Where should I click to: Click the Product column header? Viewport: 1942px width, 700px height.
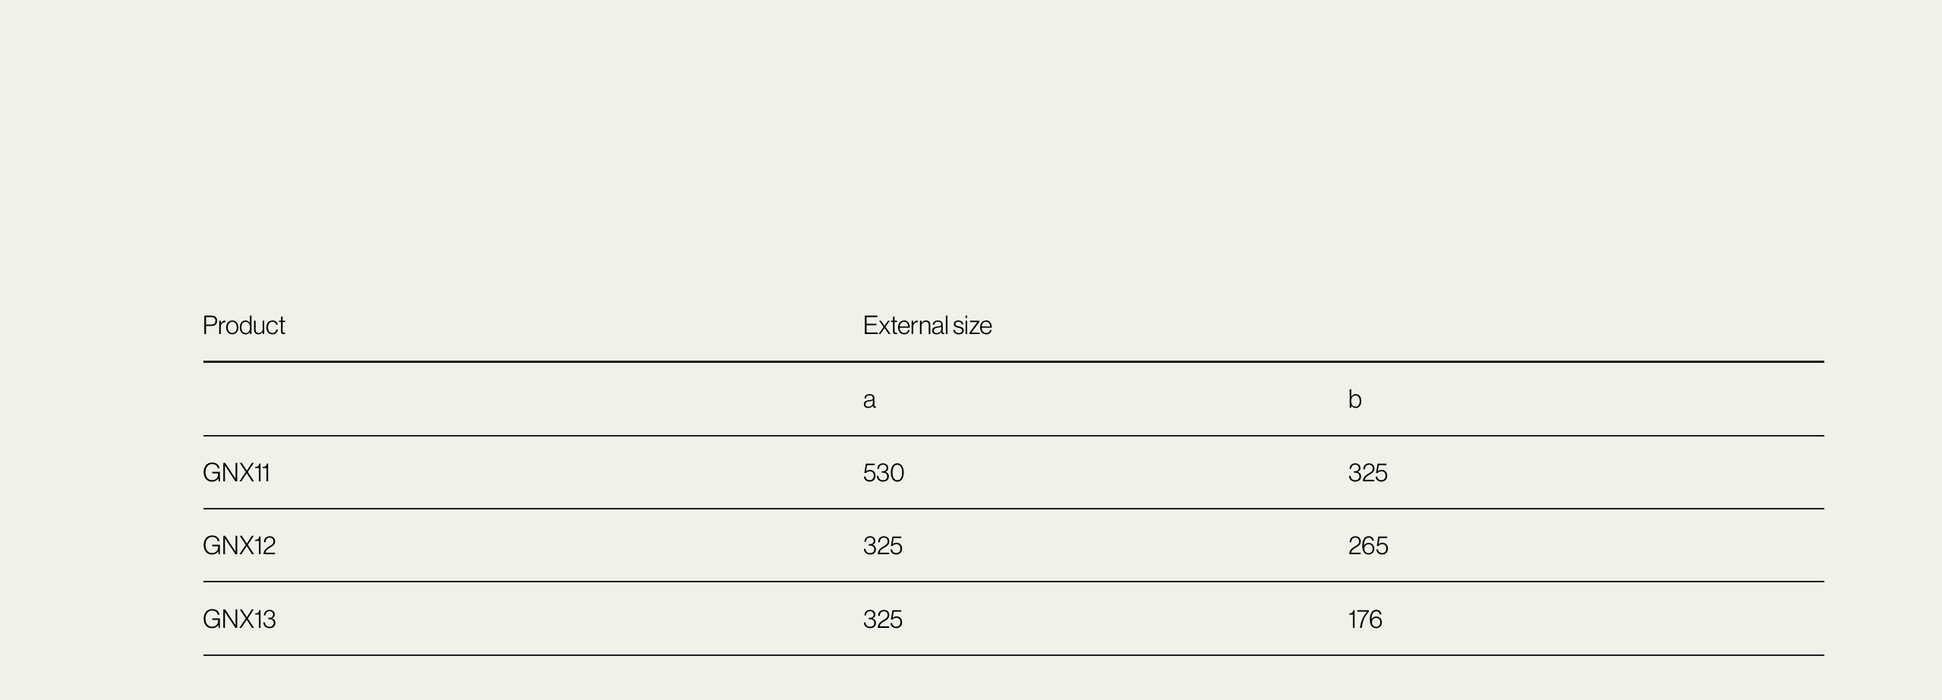(244, 326)
